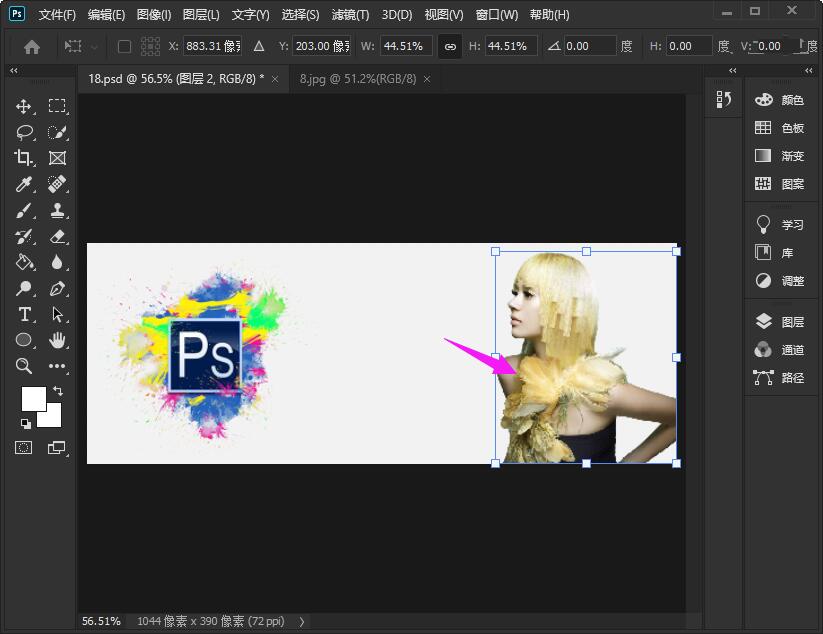Select the Move tool
The height and width of the screenshot is (634, 823).
point(24,106)
